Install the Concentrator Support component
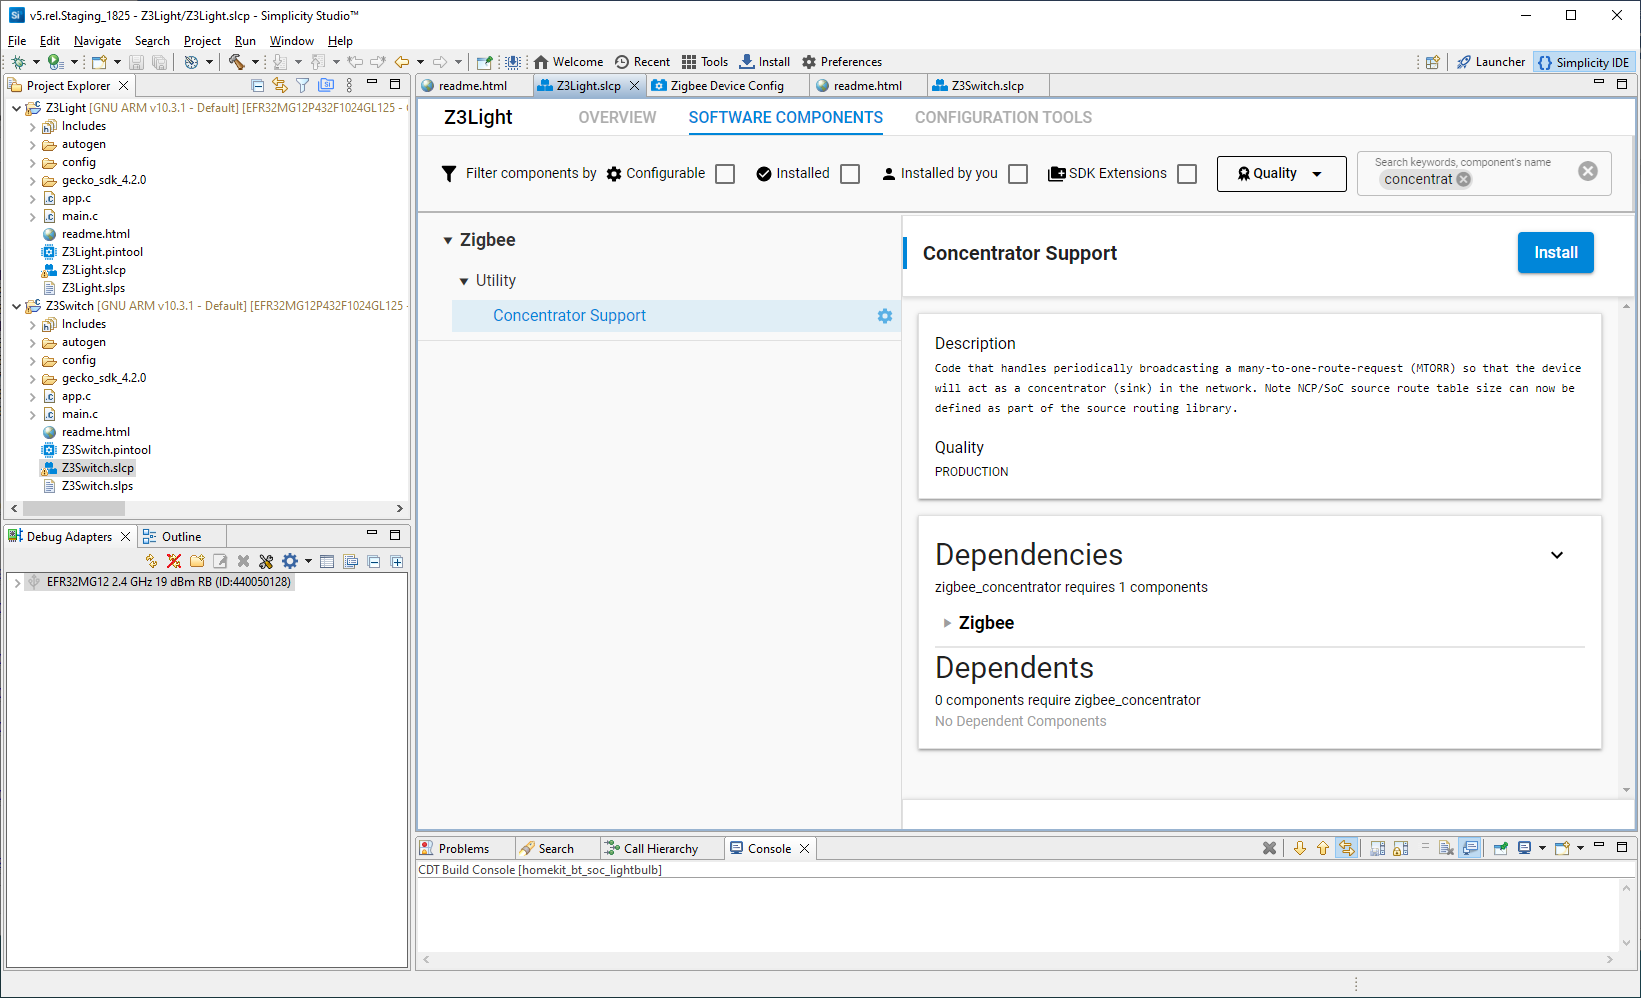 point(1555,253)
